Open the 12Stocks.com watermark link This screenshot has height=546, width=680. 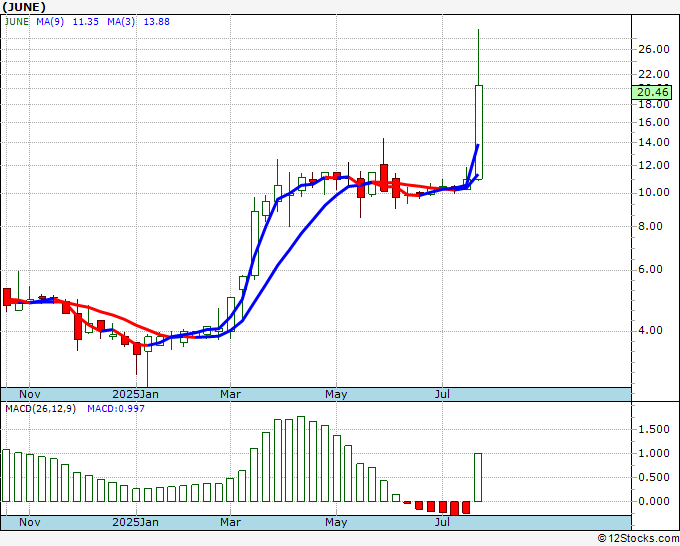pyautogui.click(x=636, y=538)
